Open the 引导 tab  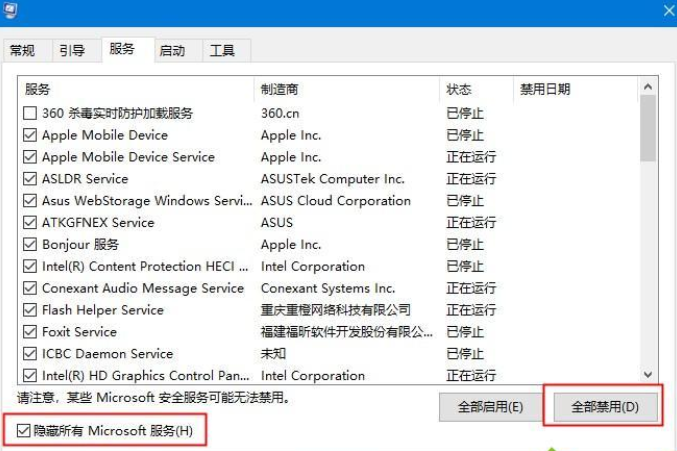click(72, 51)
